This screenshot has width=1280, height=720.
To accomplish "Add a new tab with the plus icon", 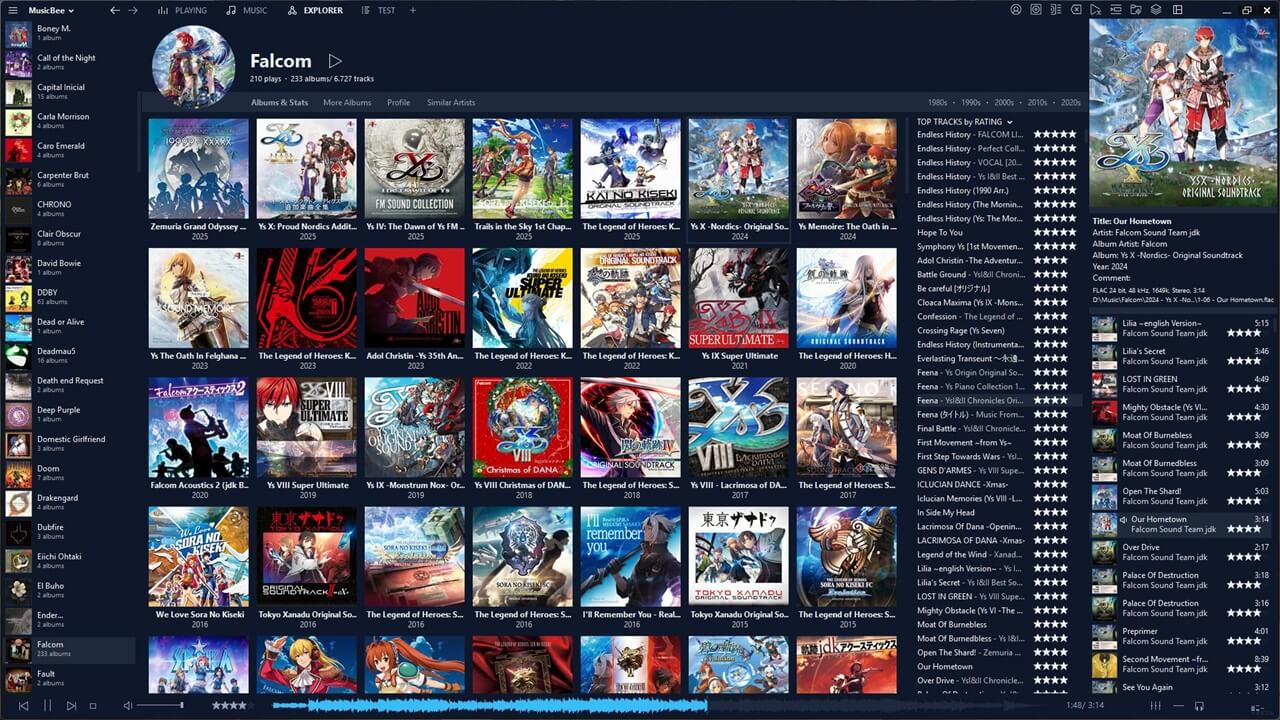I will (x=413, y=10).
